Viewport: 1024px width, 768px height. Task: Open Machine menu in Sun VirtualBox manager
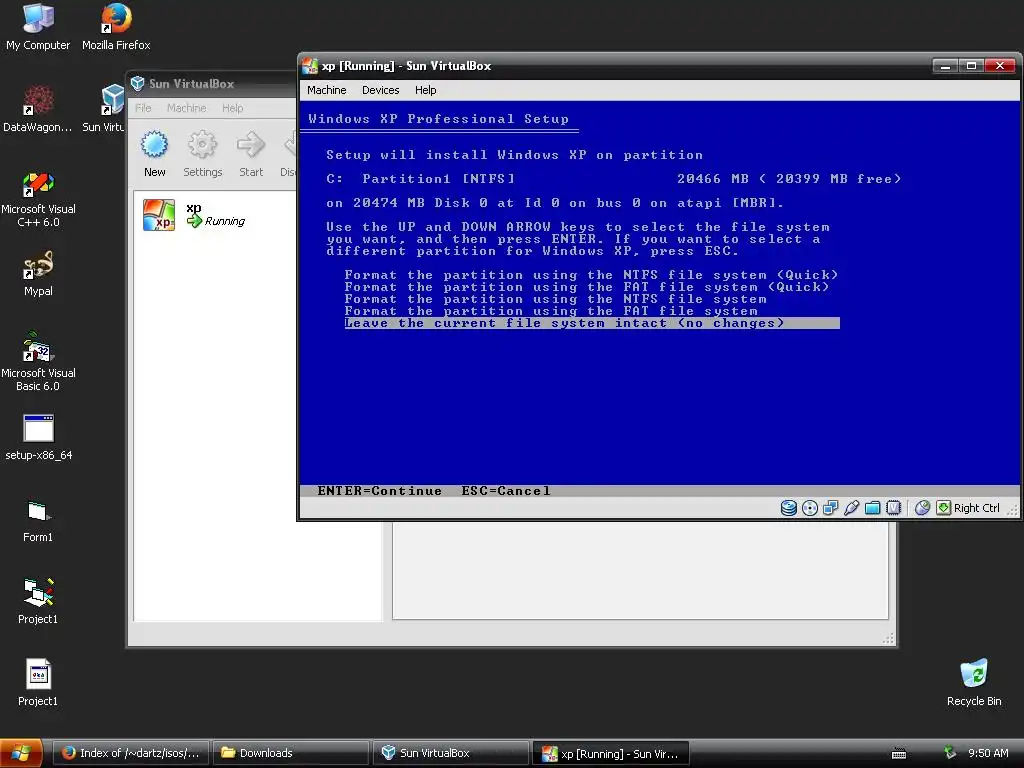coord(186,108)
